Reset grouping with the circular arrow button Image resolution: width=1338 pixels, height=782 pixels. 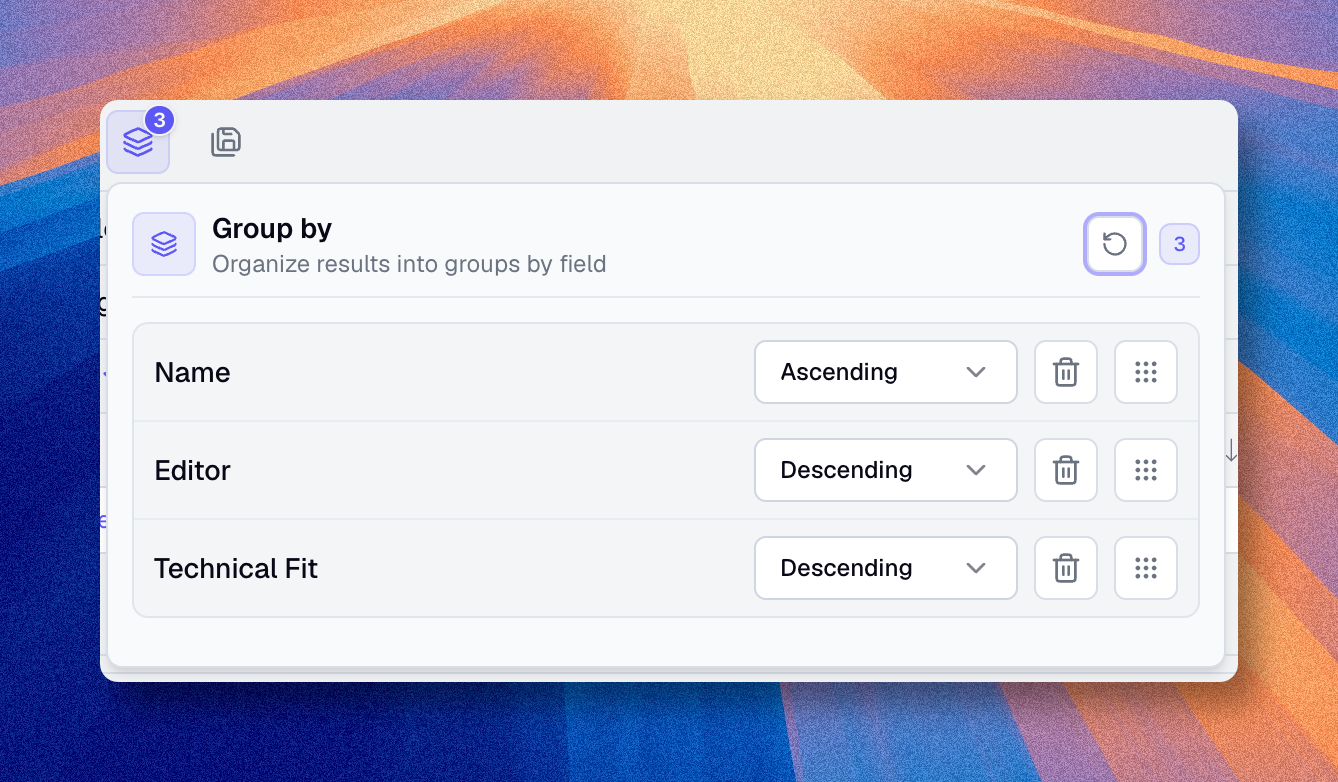(1115, 244)
